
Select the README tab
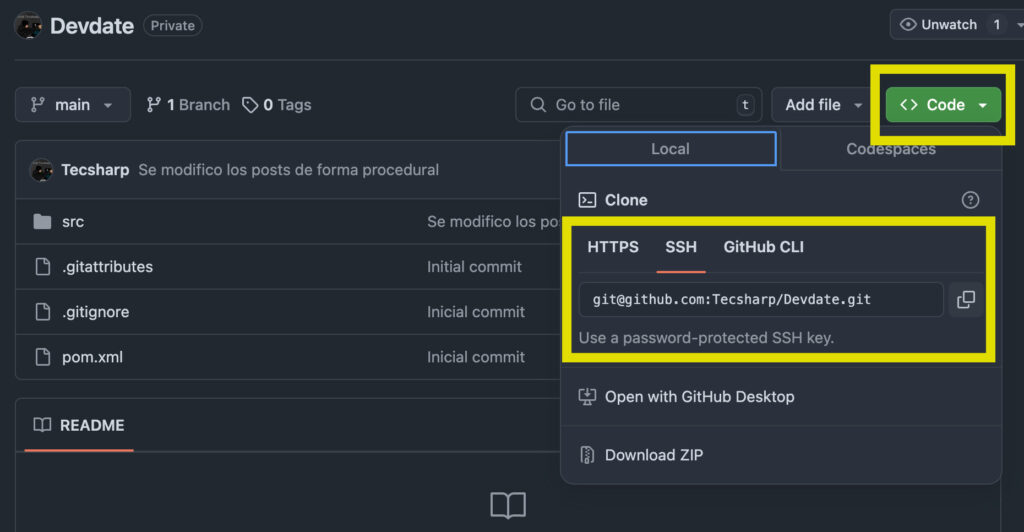click(79, 425)
